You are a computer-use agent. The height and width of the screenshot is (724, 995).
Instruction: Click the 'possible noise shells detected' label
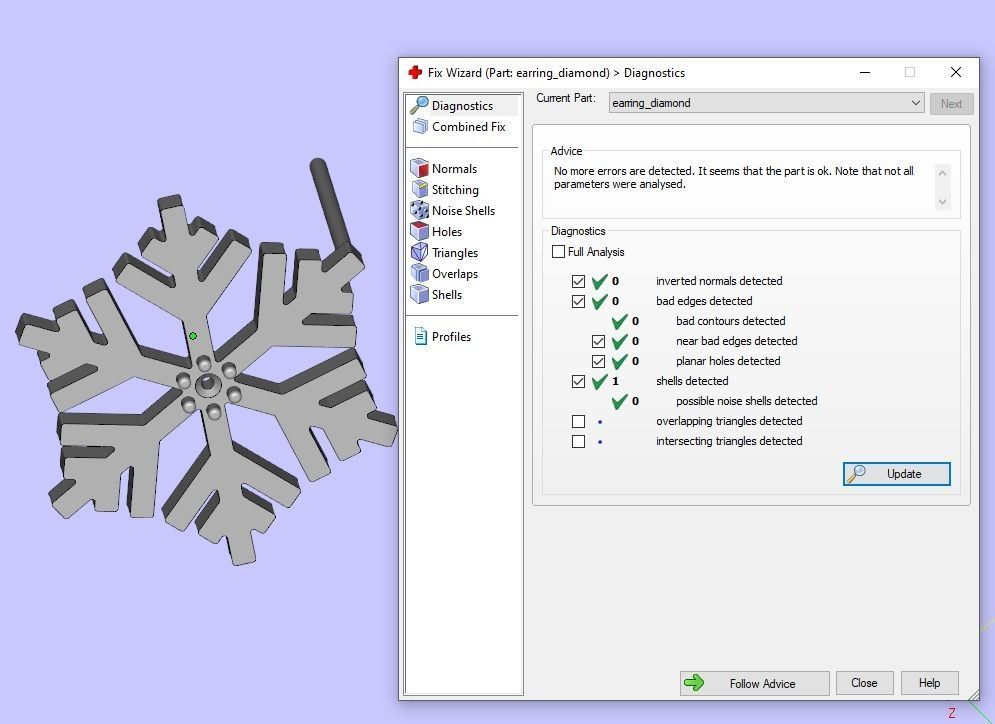coord(746,400)
